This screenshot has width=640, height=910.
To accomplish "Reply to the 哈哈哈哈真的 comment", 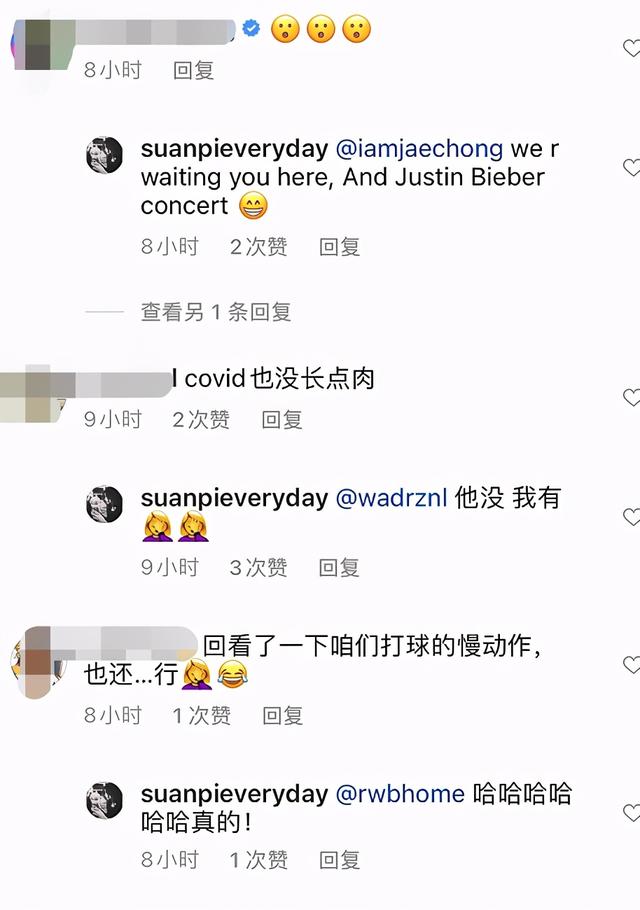I will pos(339,860).
